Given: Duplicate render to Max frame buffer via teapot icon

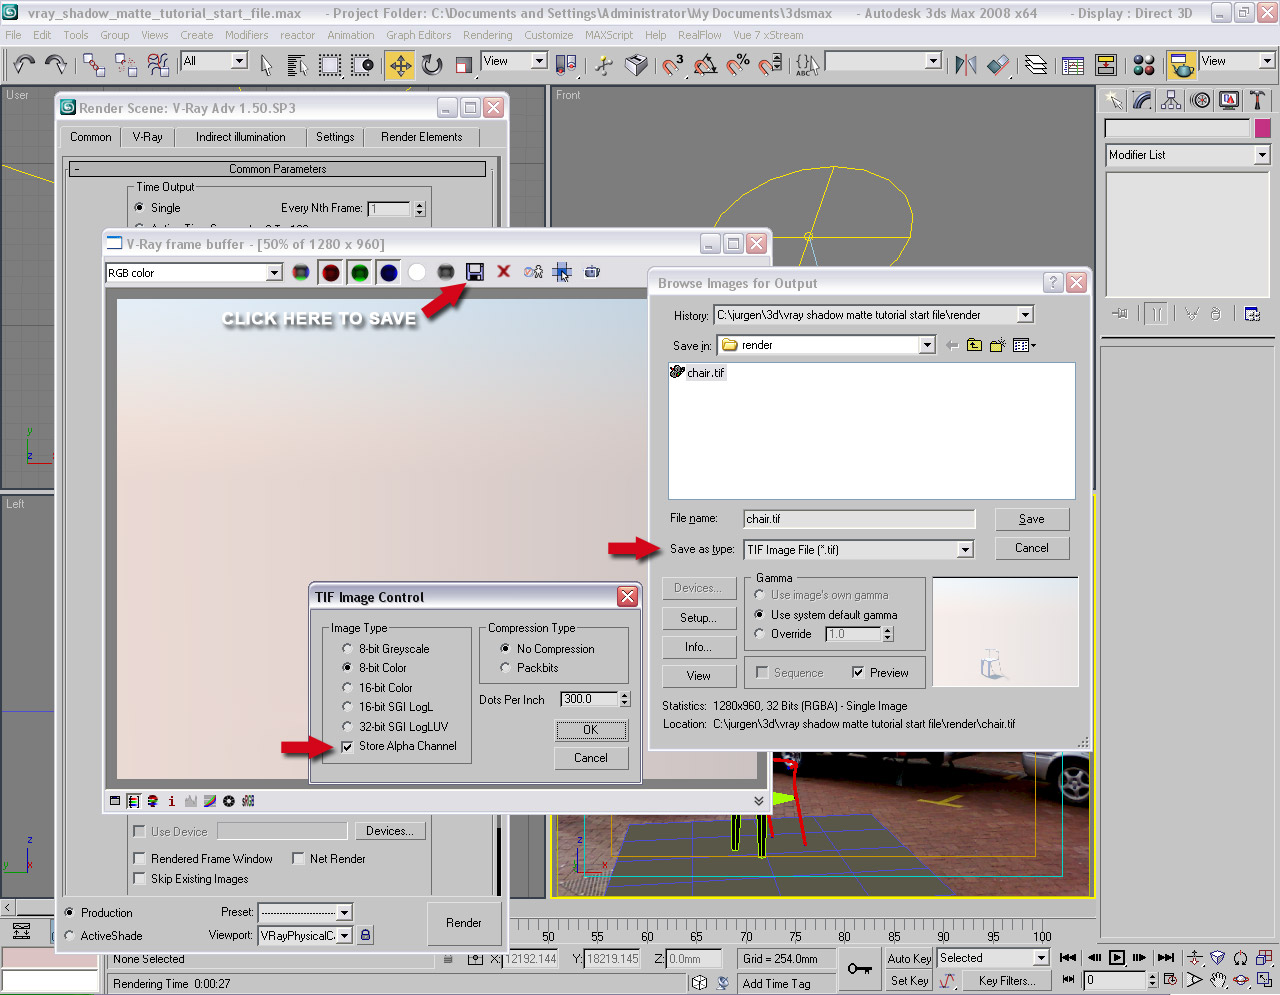Looking at the screenshot, I should (590, 271).
